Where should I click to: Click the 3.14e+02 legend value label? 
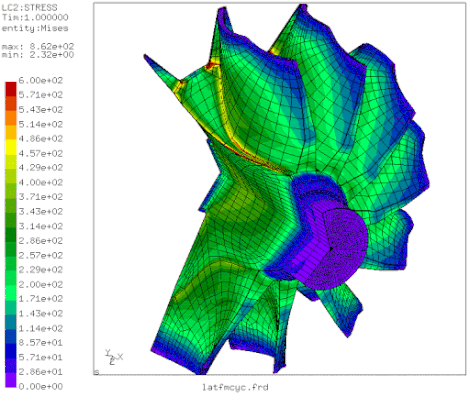(41, 226)
